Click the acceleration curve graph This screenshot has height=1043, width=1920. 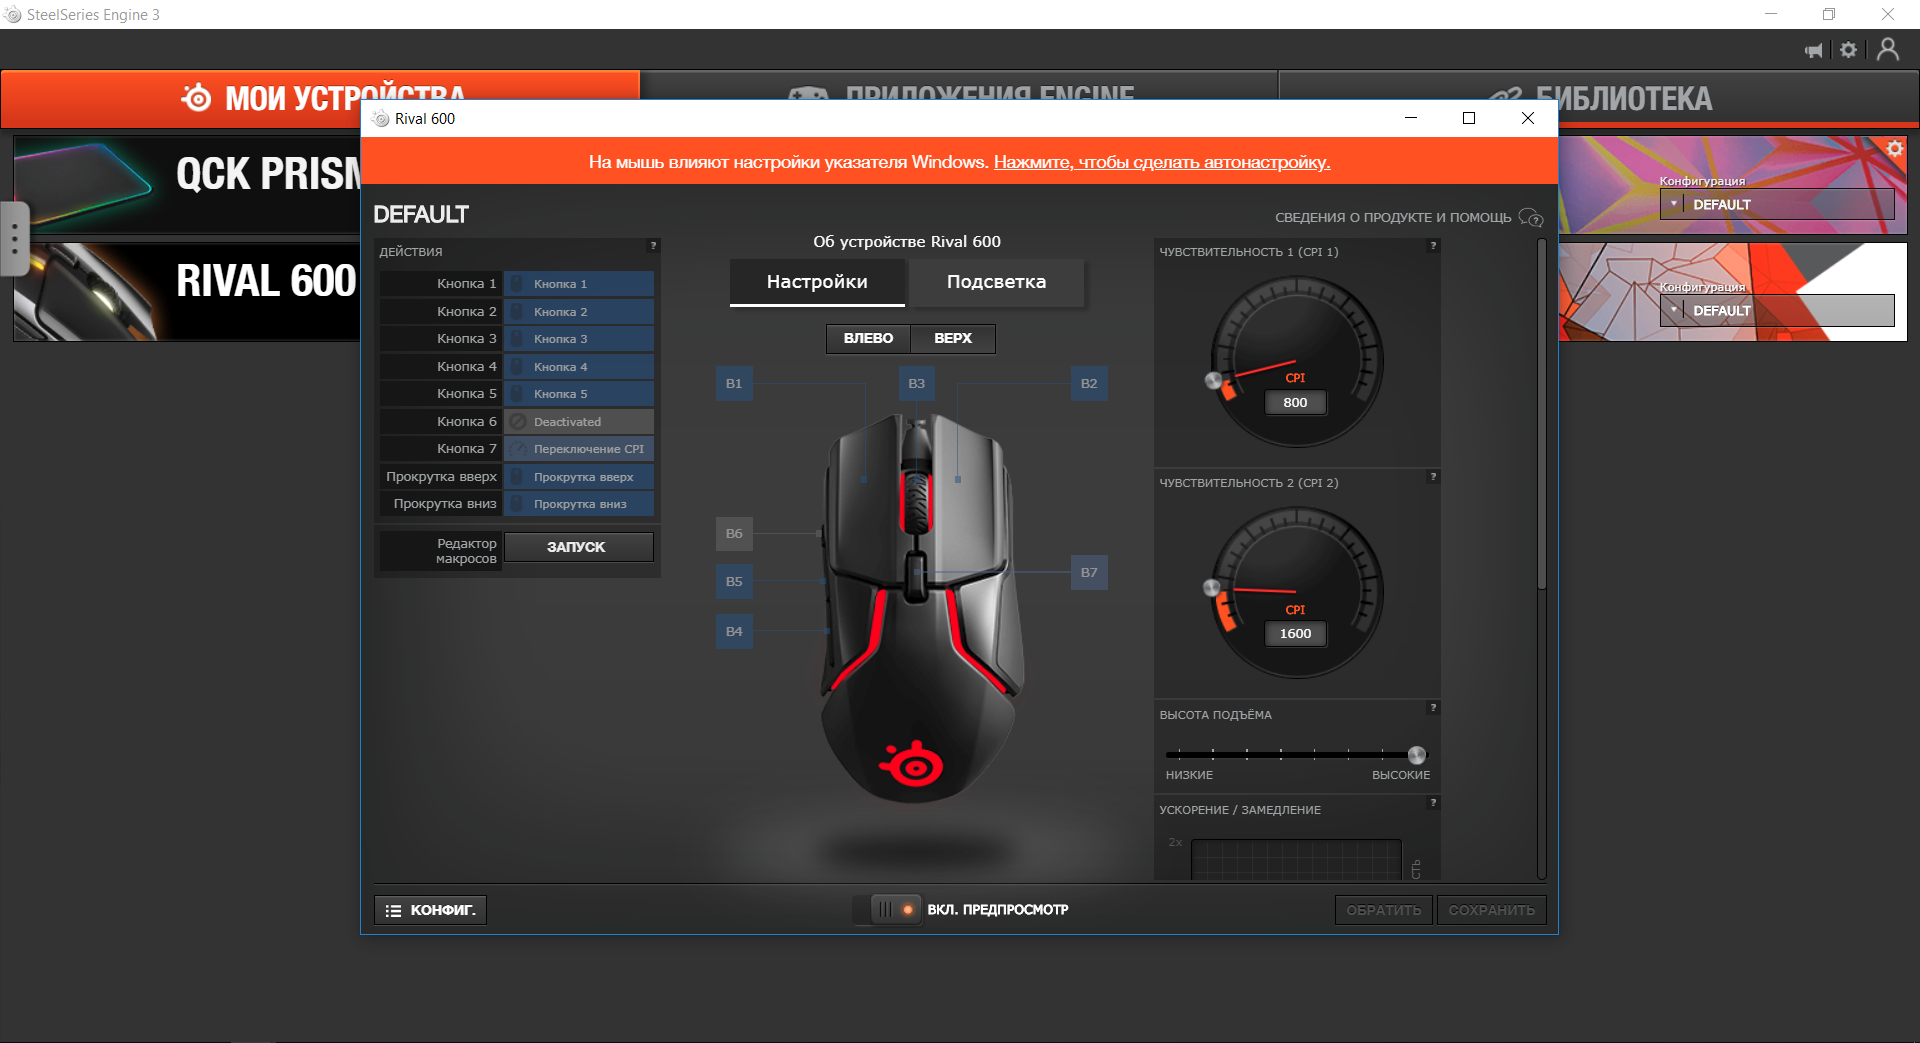(x=1296, y=860)
